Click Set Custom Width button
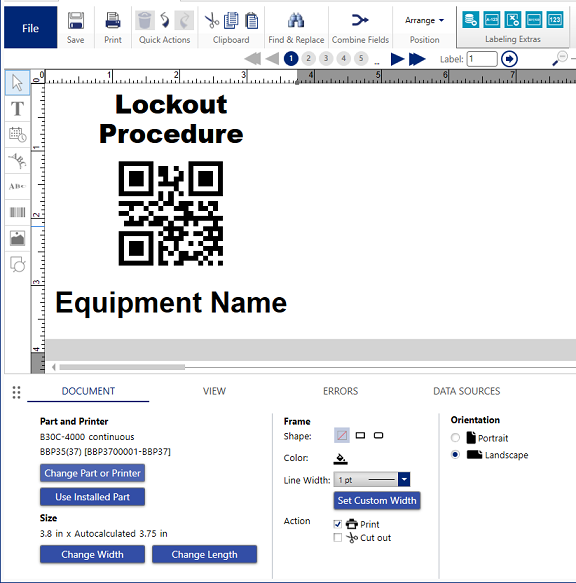This screenshot has height=583, width=576. pos(377,500)
